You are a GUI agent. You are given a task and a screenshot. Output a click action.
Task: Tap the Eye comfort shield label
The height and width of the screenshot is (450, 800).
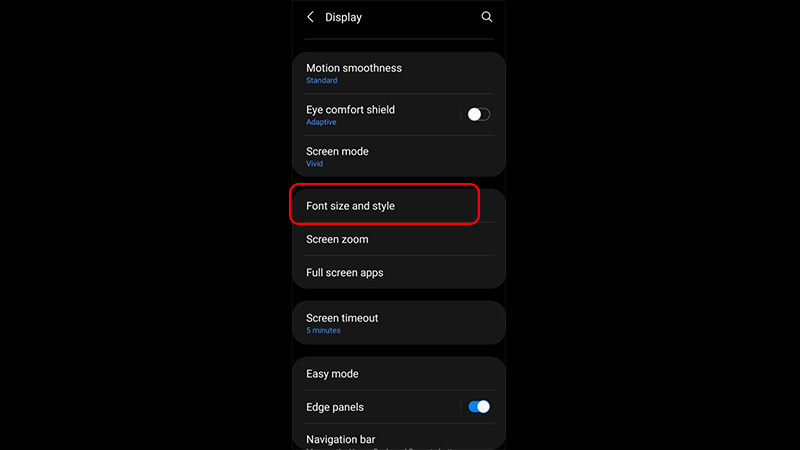point(350,110)
